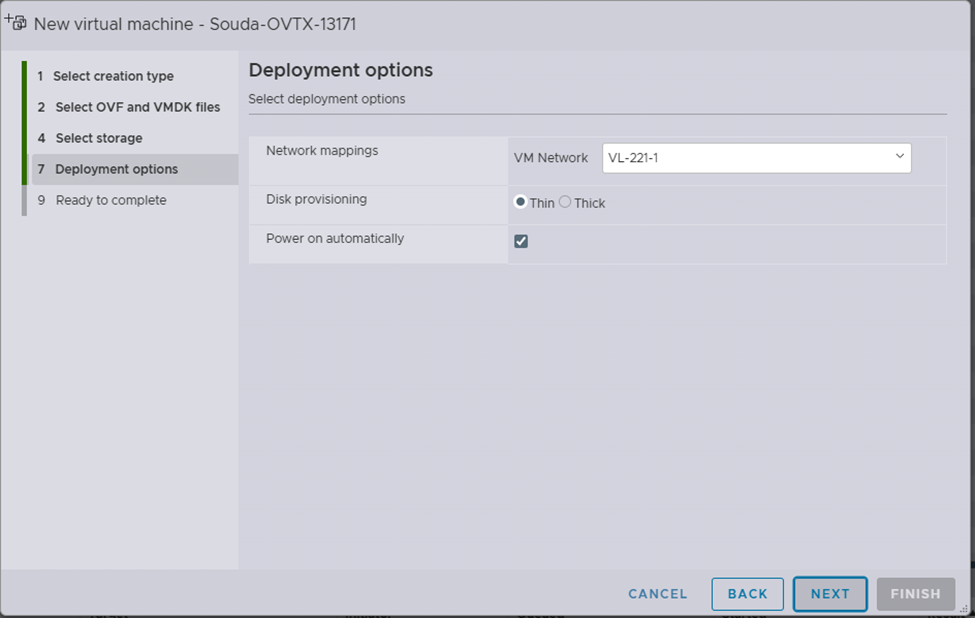
Task: Click the Deployment options page heading
Action: point(340,70)
